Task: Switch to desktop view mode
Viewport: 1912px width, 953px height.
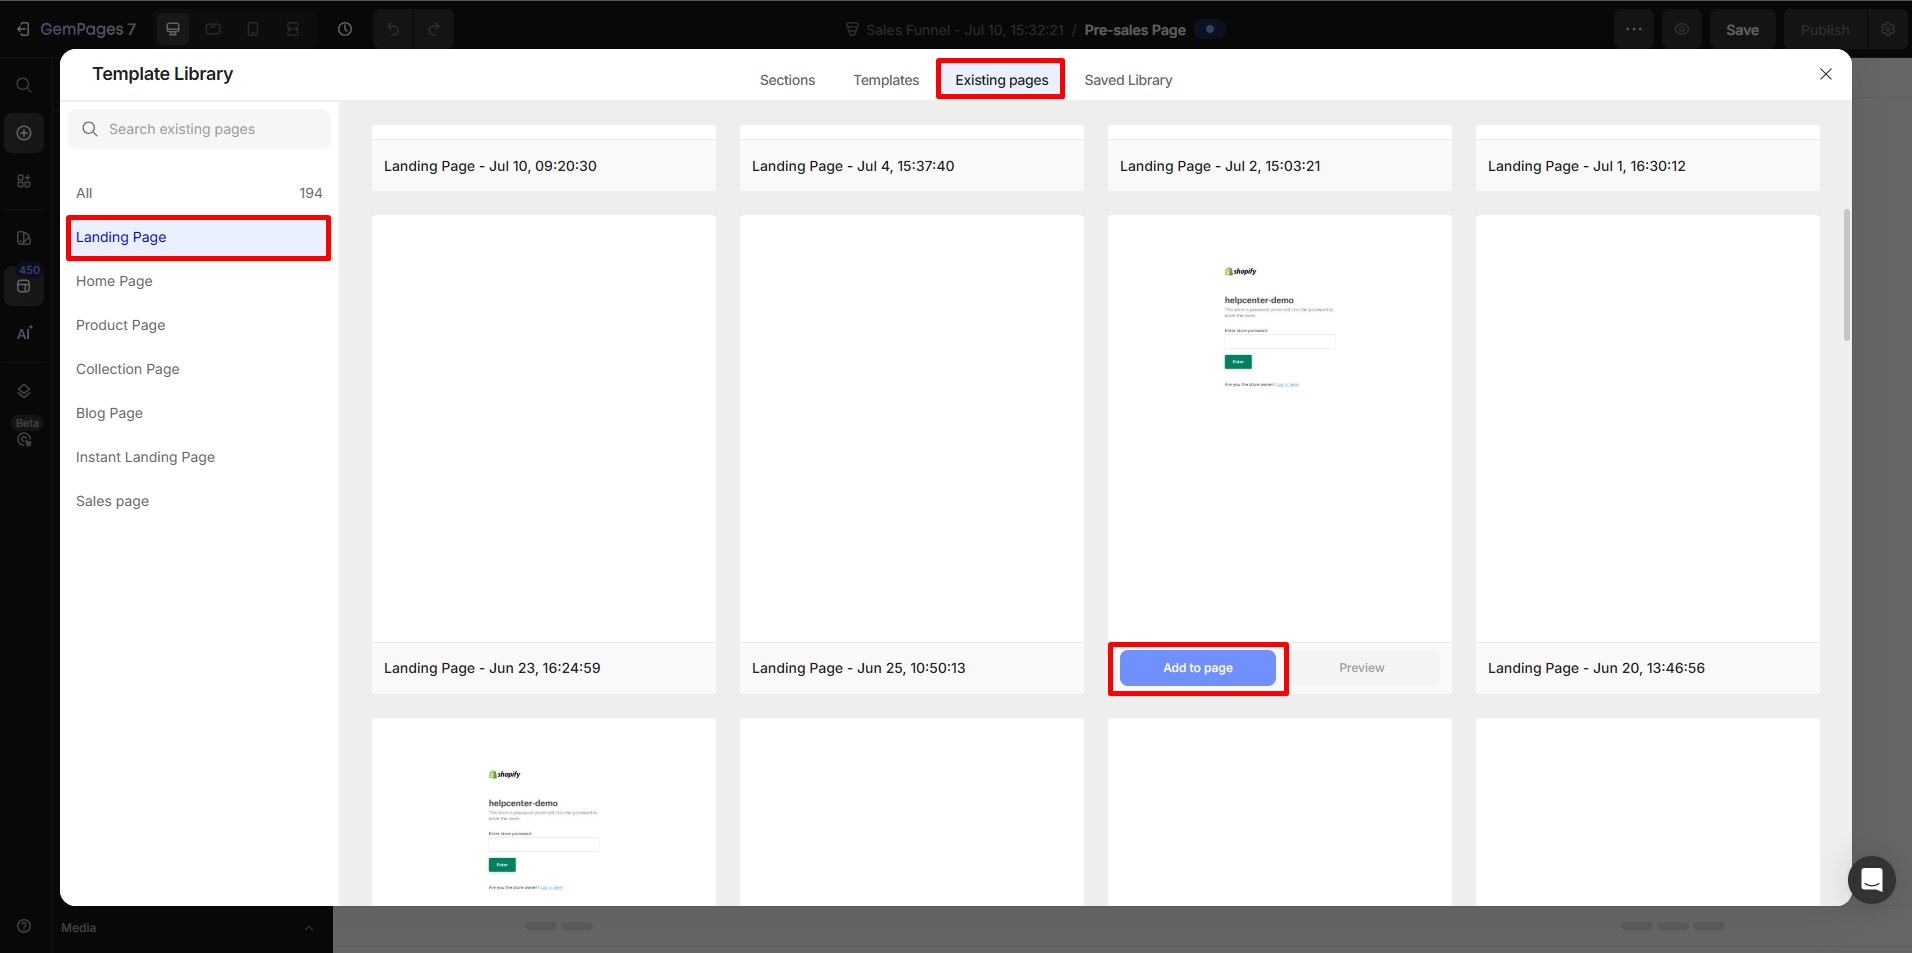Action: pos(172,29)
